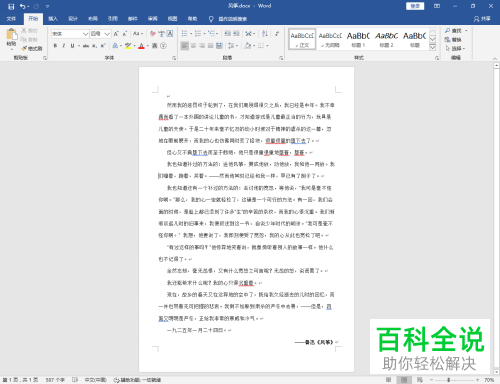Viewport: 500px width, 384px height.
Task: Click the yellow text highlight color button
Action: pos(128,46)
